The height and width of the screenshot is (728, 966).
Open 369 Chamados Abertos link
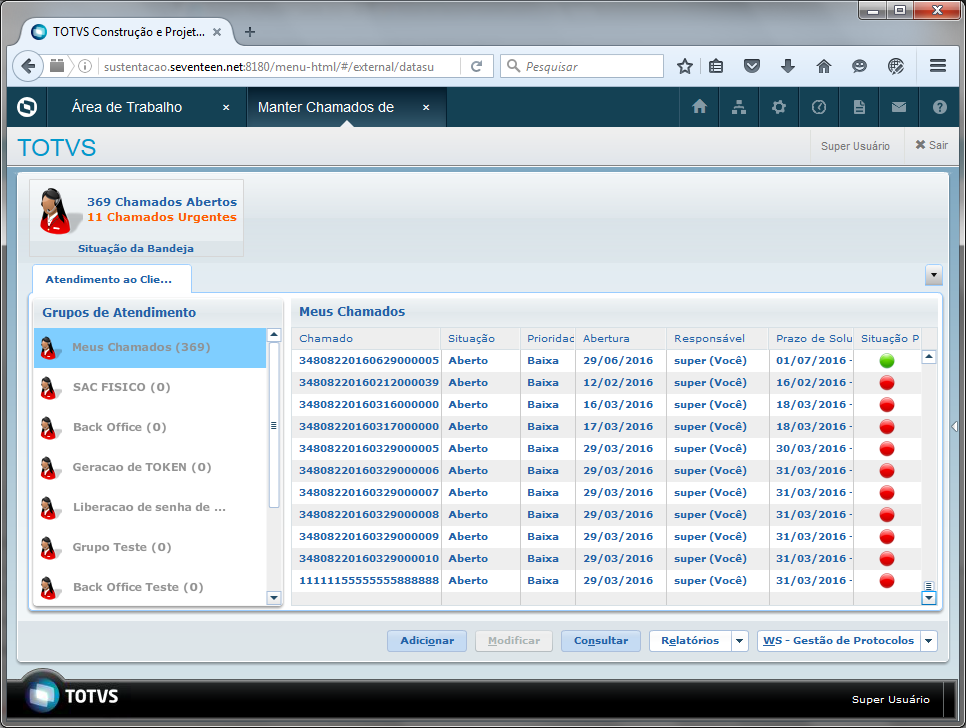click(162, 202)
